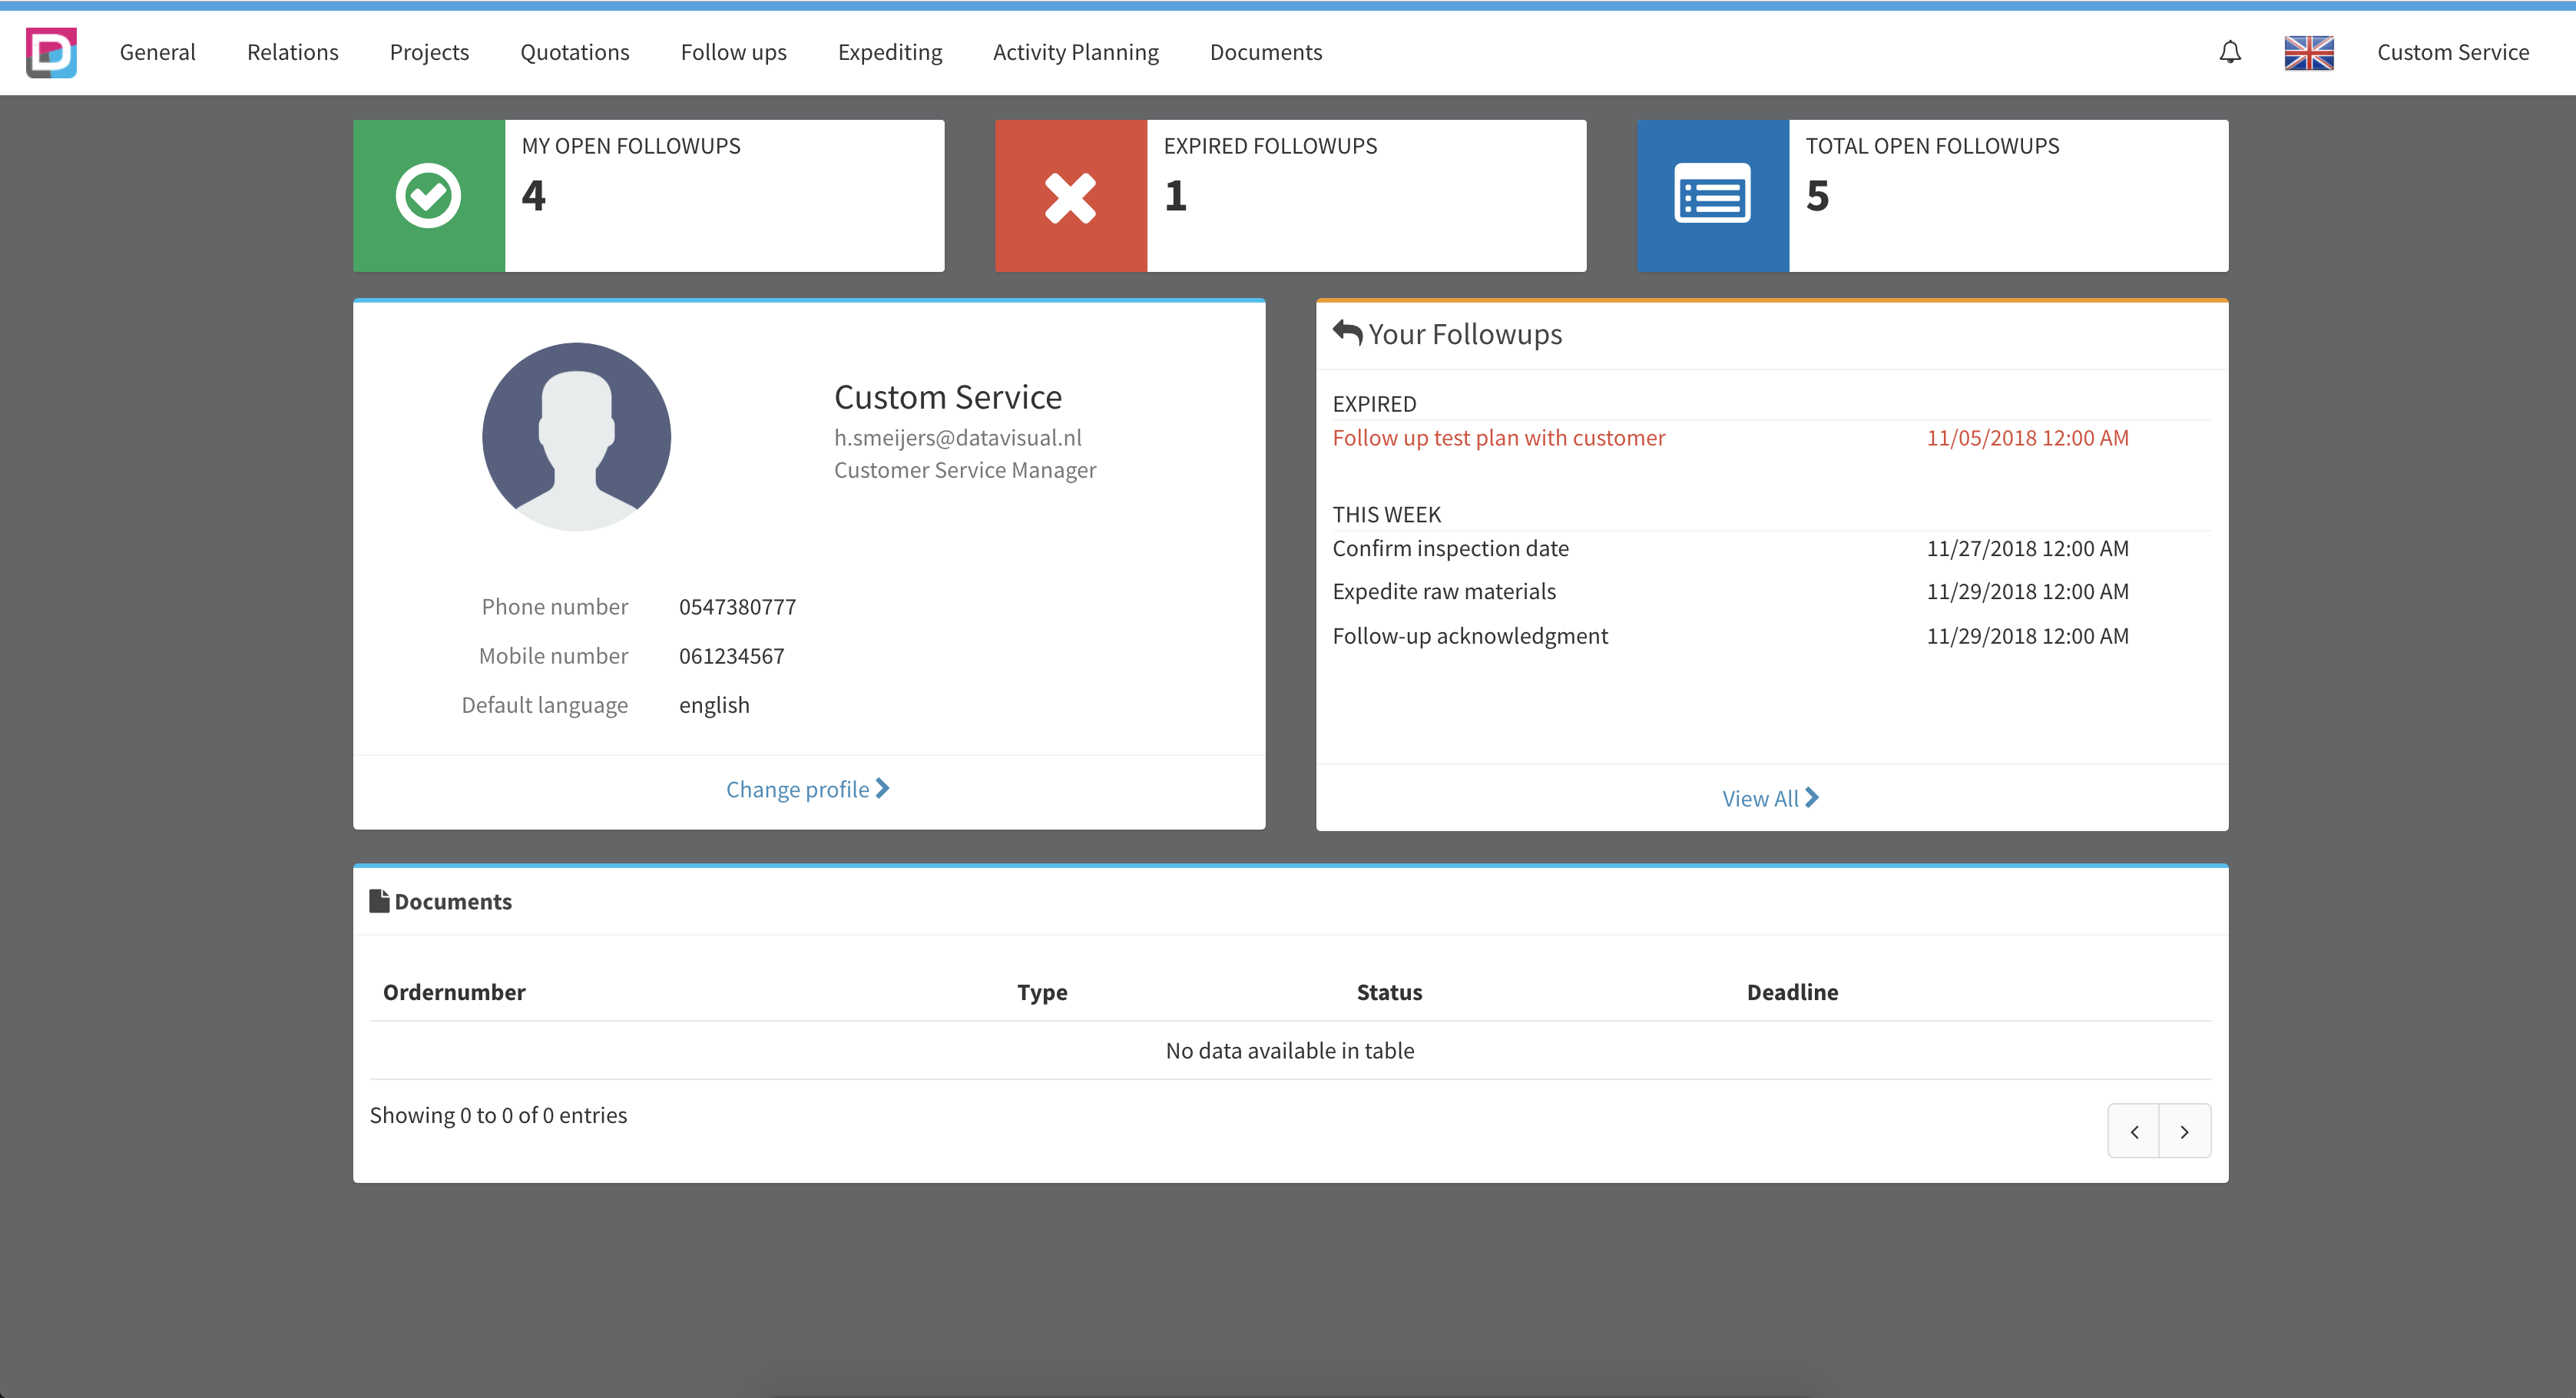Open expired 'Follow up test plan with customer'
This screenshot has width=2576, height=1398.
coord(1499,438)
